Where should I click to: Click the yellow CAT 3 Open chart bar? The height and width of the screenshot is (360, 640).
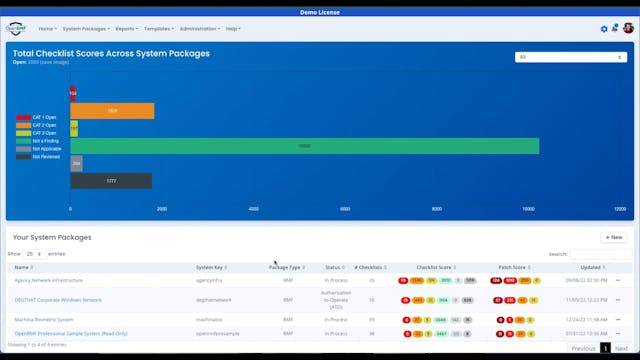(74, 129)
